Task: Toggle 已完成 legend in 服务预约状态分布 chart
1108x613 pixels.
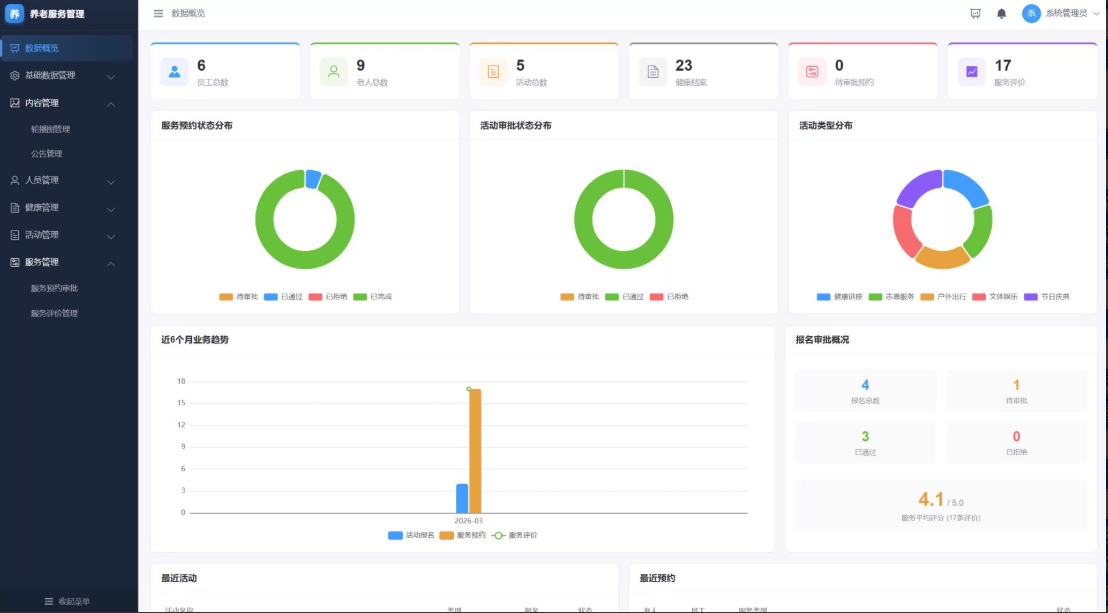Action: coord(372,297)
